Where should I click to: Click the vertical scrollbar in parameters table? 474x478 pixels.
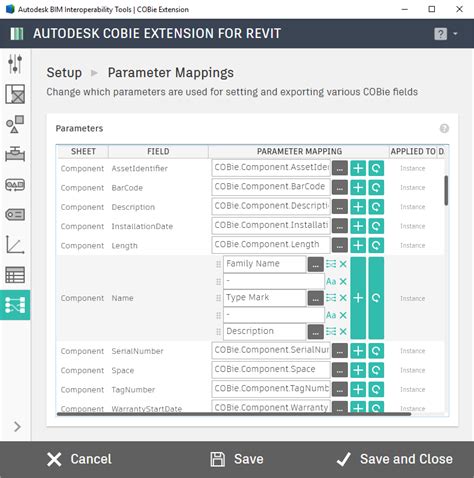pos(446,190)
